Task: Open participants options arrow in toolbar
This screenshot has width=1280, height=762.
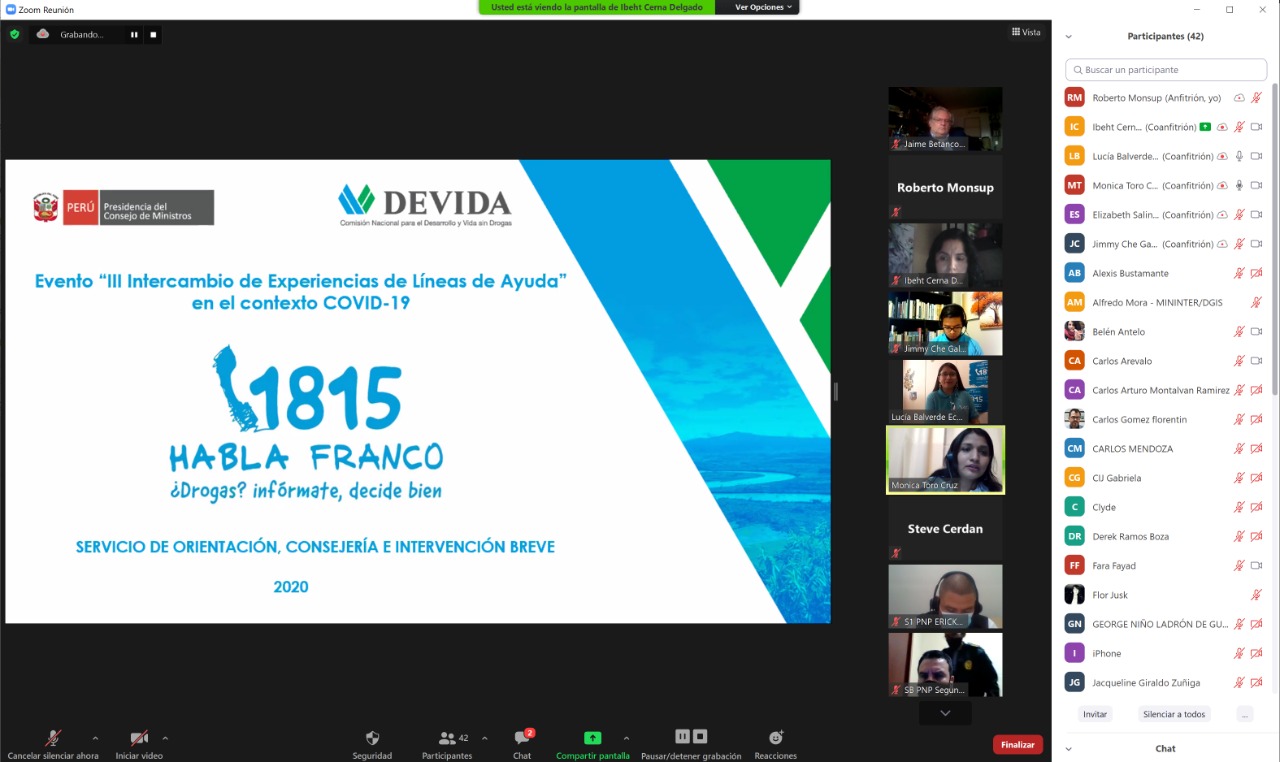Action: pyautogui.click(x=485, y=738)
